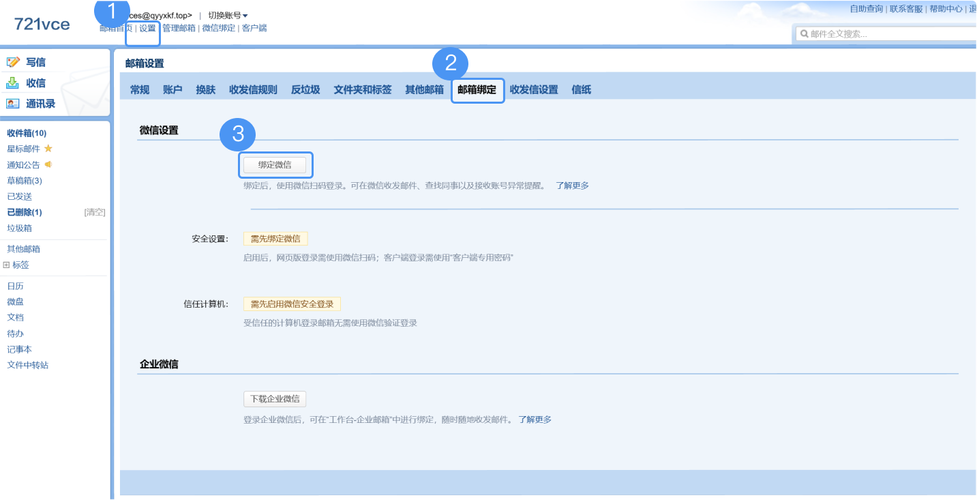Image resolution: width=977 pixels, height=500 pixels.
Task: Select the 收发信设置 tab
Action: [x=534, y=90]
